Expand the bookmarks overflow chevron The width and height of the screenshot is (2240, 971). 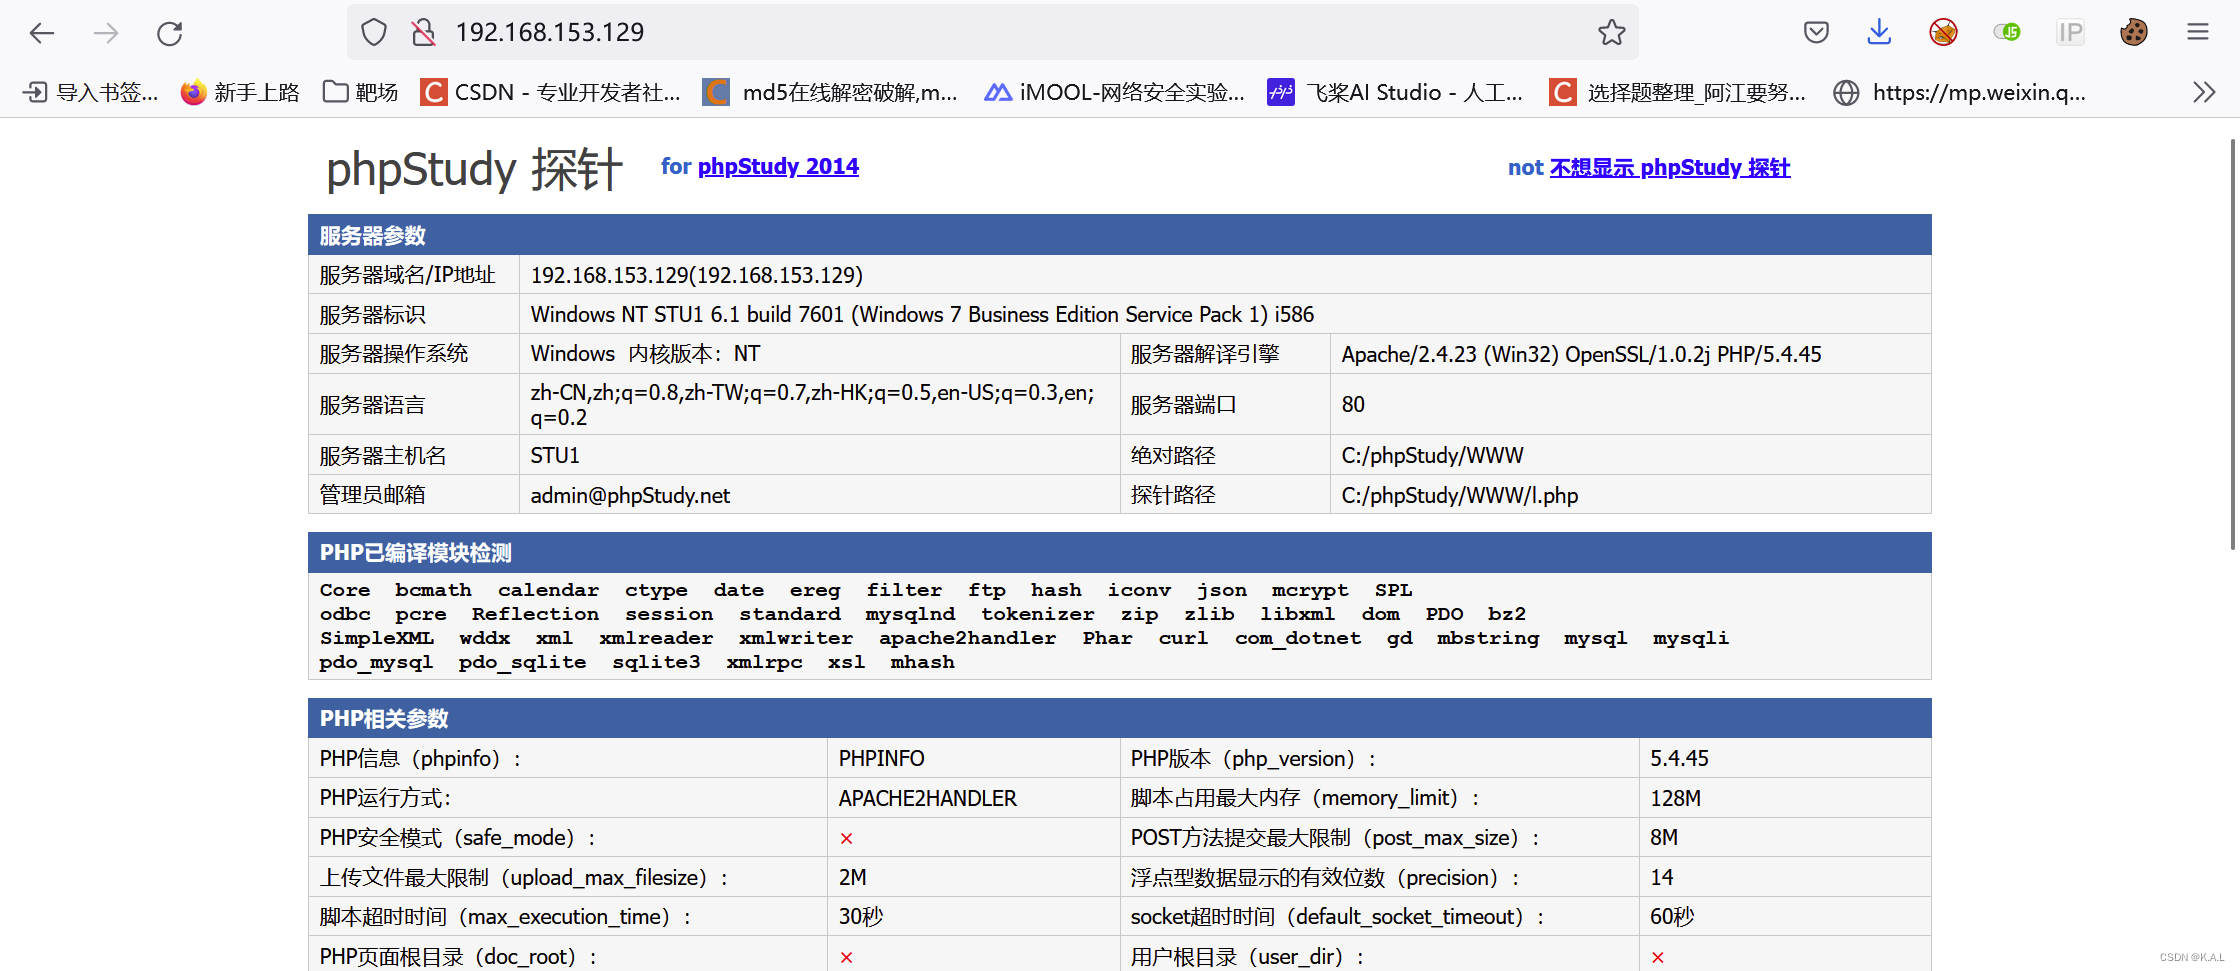click(2203, 92)
